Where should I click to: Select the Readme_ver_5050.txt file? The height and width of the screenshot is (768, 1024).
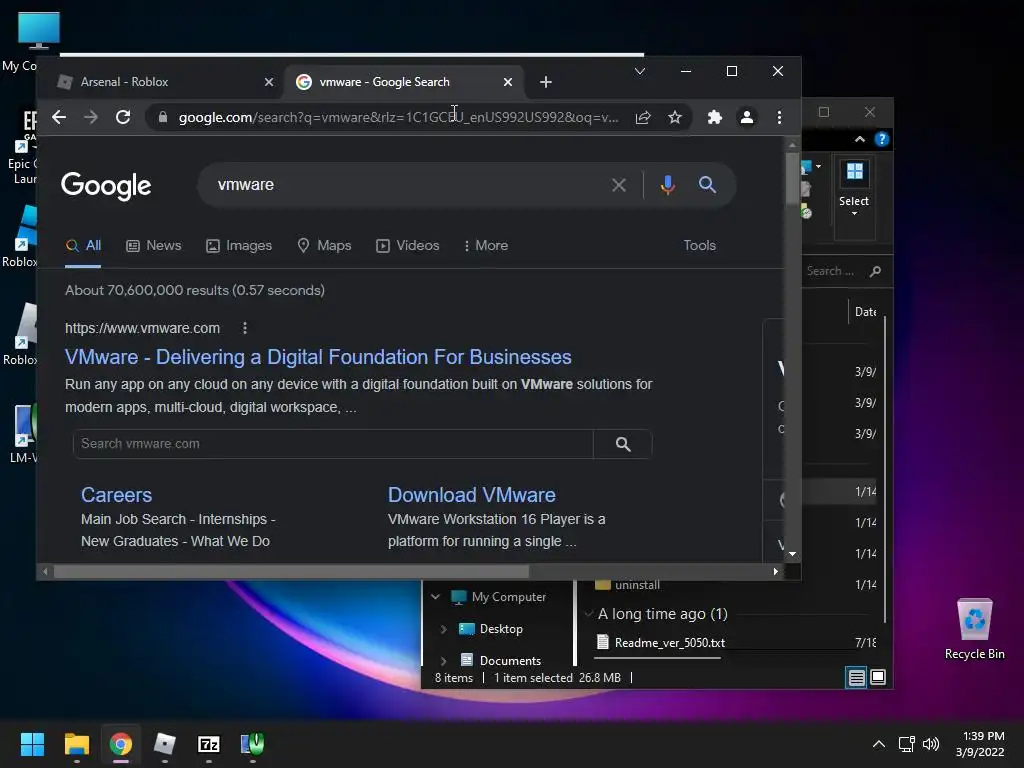(x=660, y=643)
